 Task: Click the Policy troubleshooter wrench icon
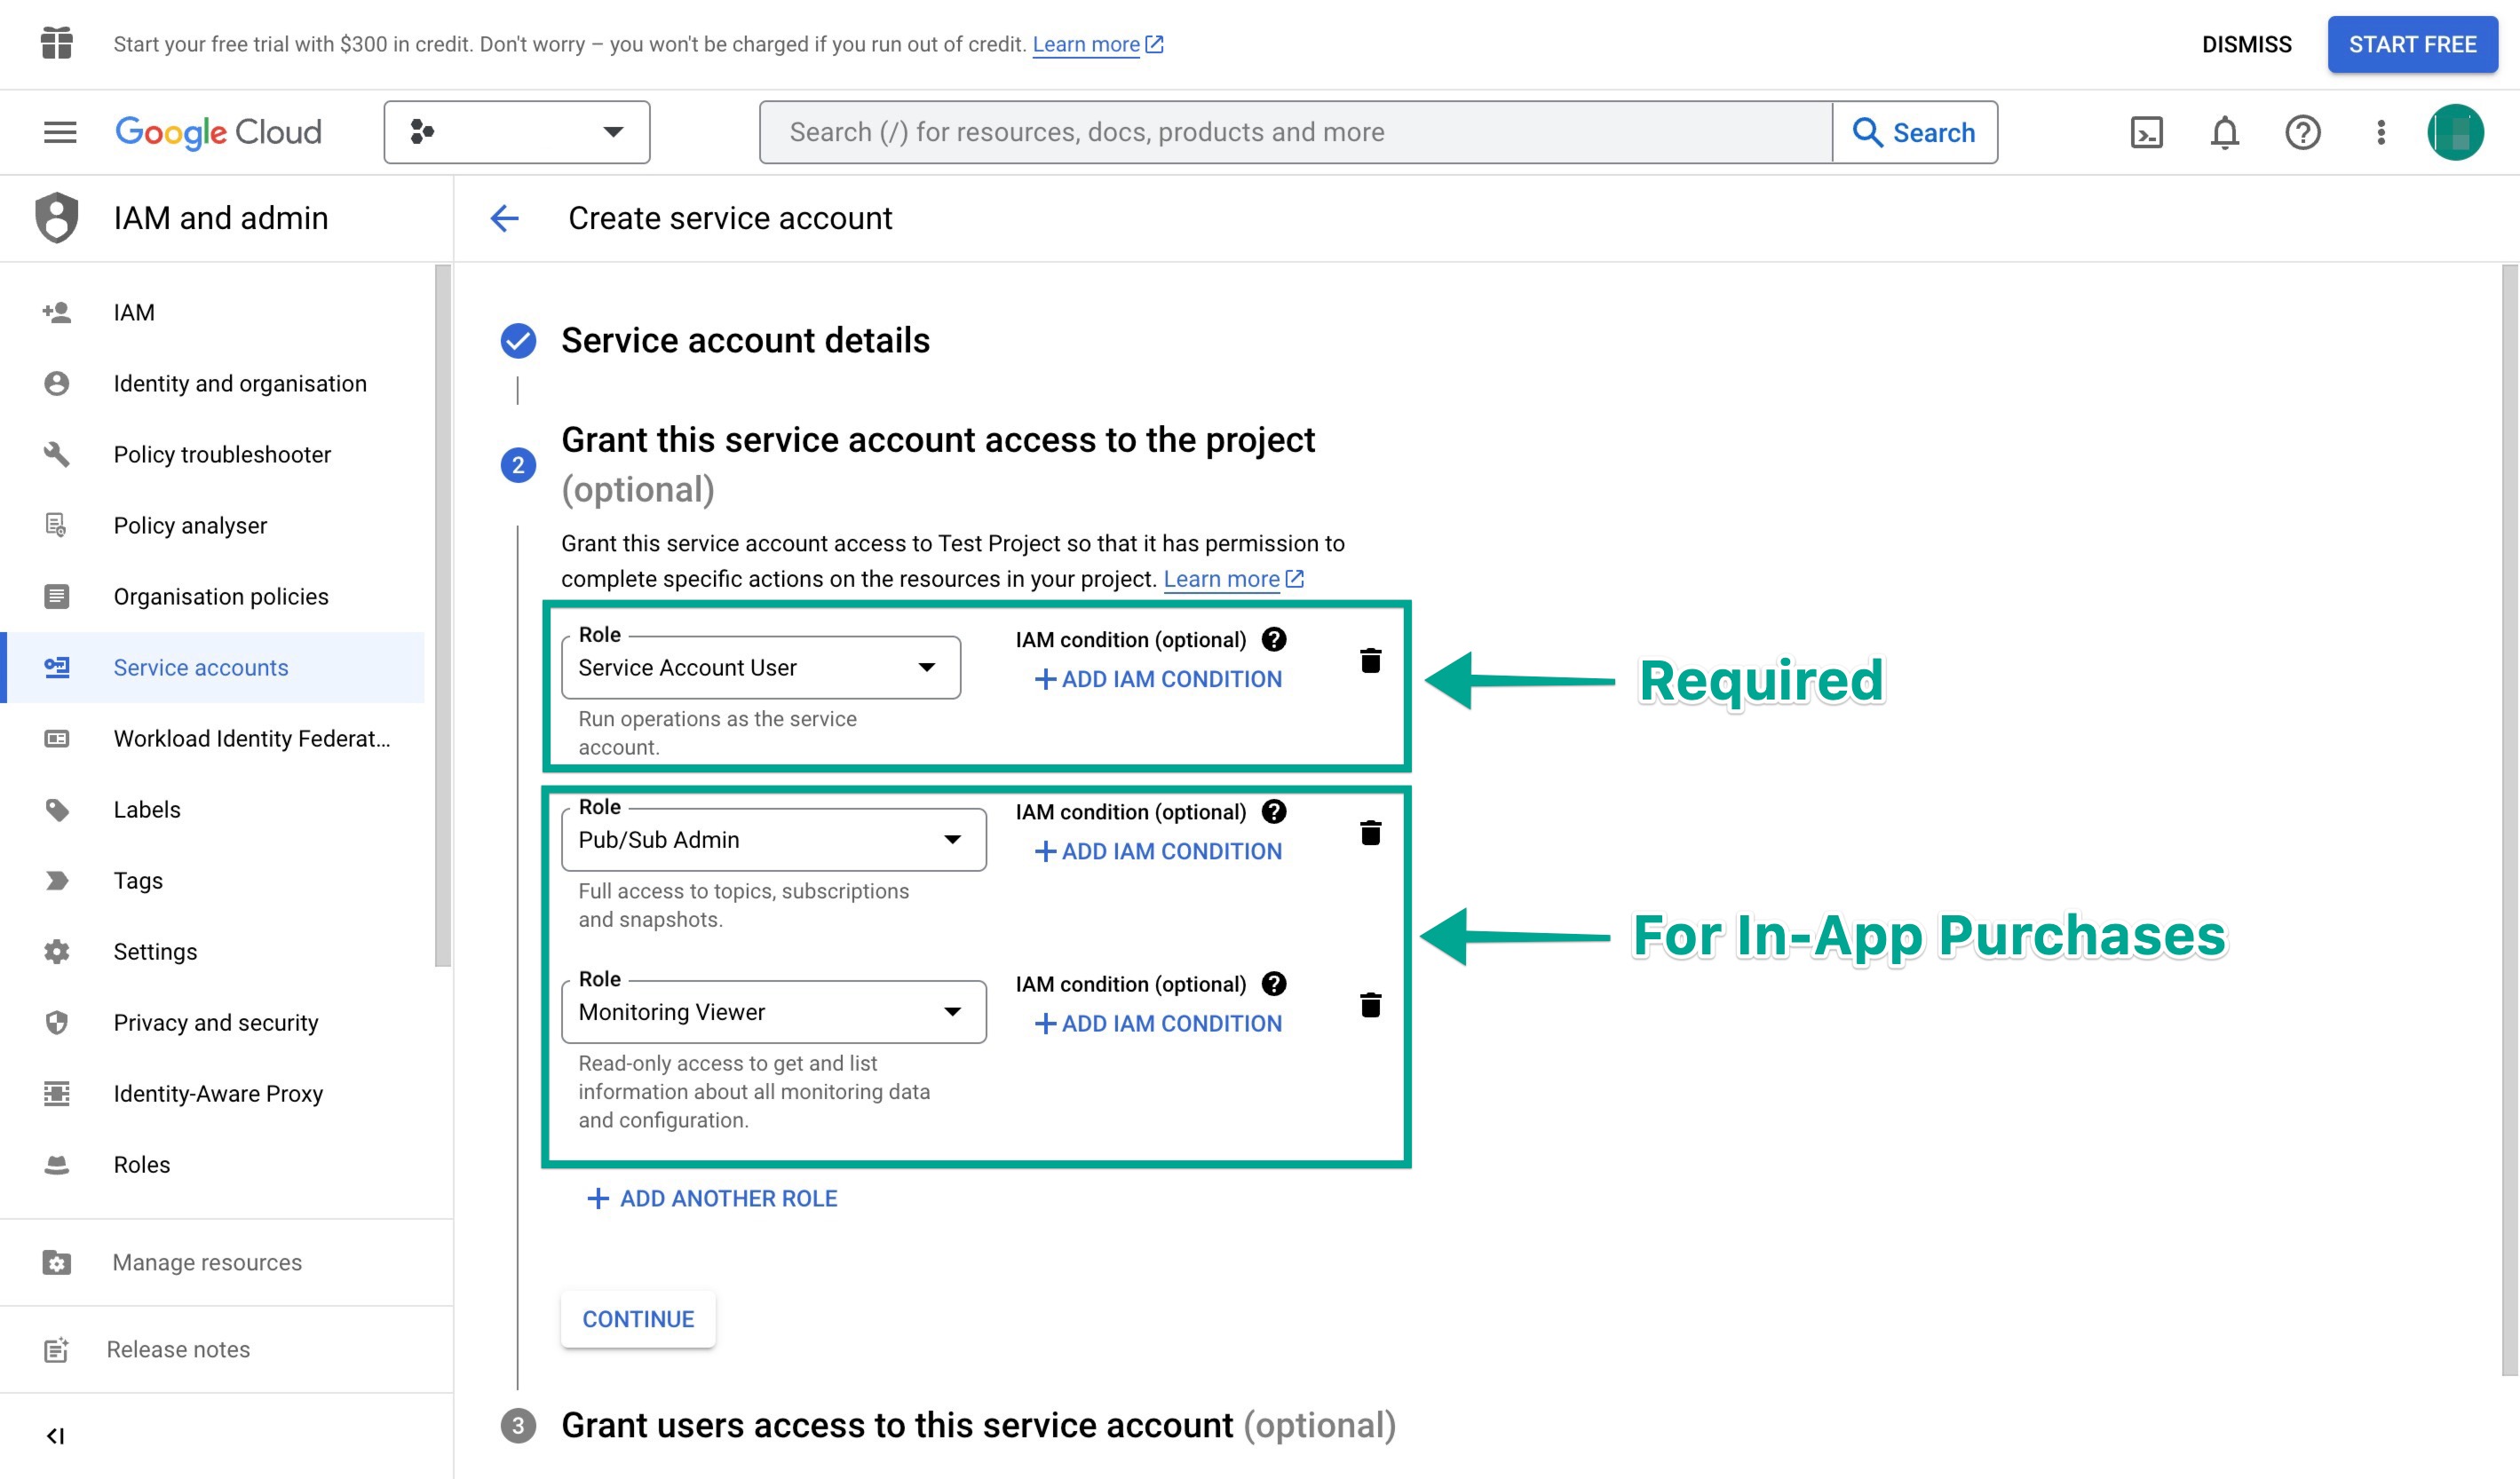point(57,454)
